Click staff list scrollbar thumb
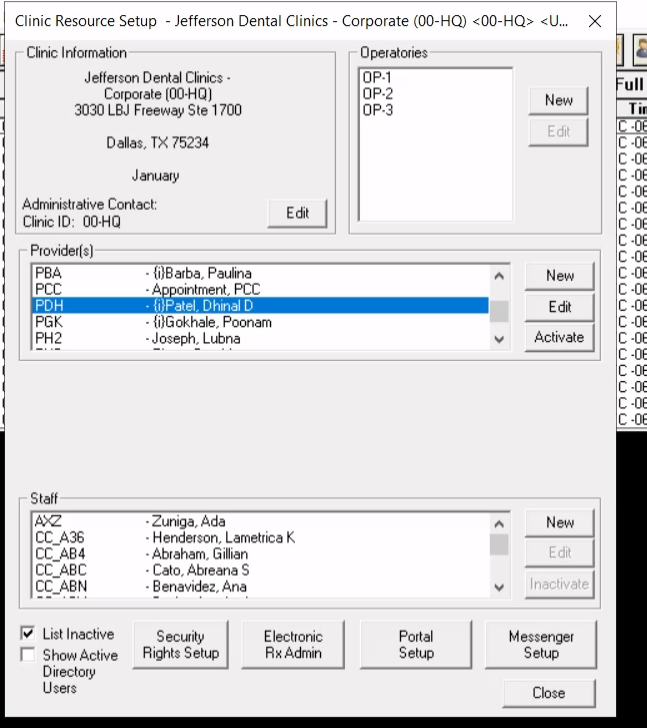This screenshot has width=647, height=728. tap(499, 545)
